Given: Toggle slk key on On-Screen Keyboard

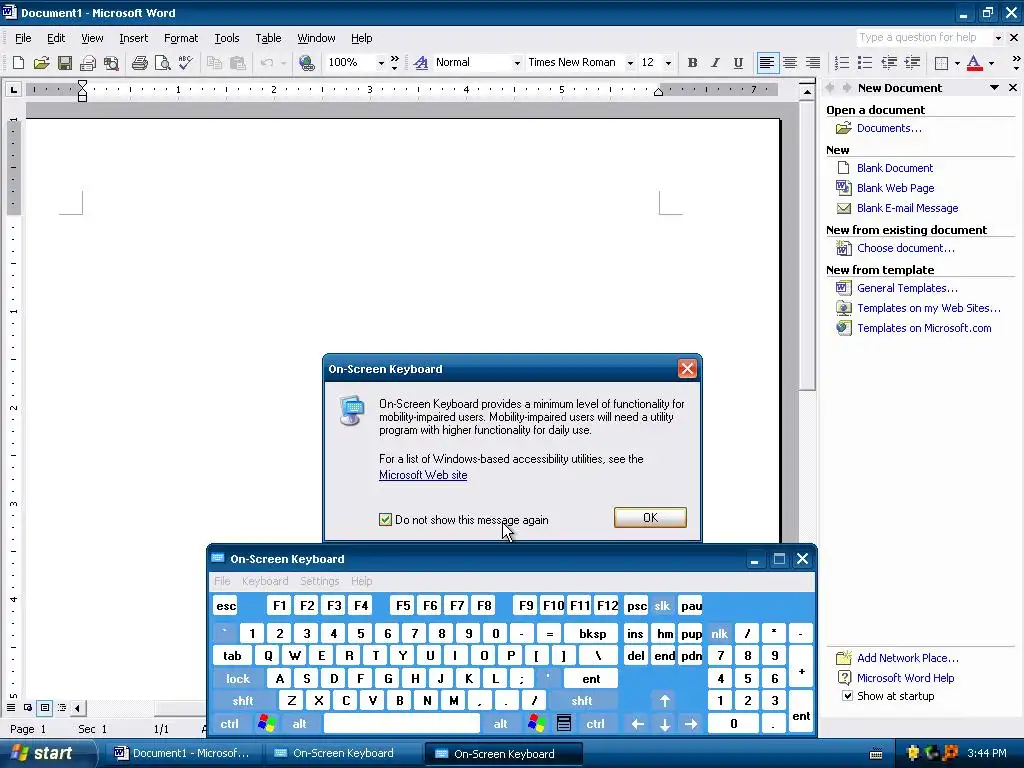Looking at the screenshot, I should coord(662,605).
